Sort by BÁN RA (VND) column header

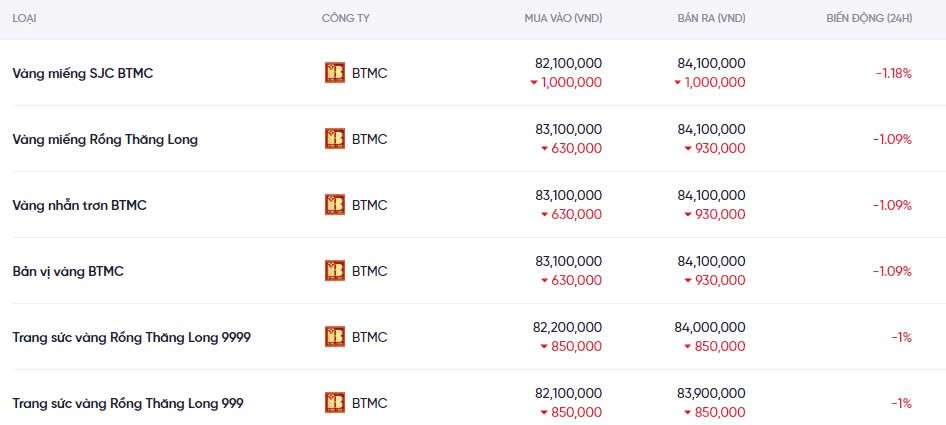pyautogui.click(x=711, y=19)
